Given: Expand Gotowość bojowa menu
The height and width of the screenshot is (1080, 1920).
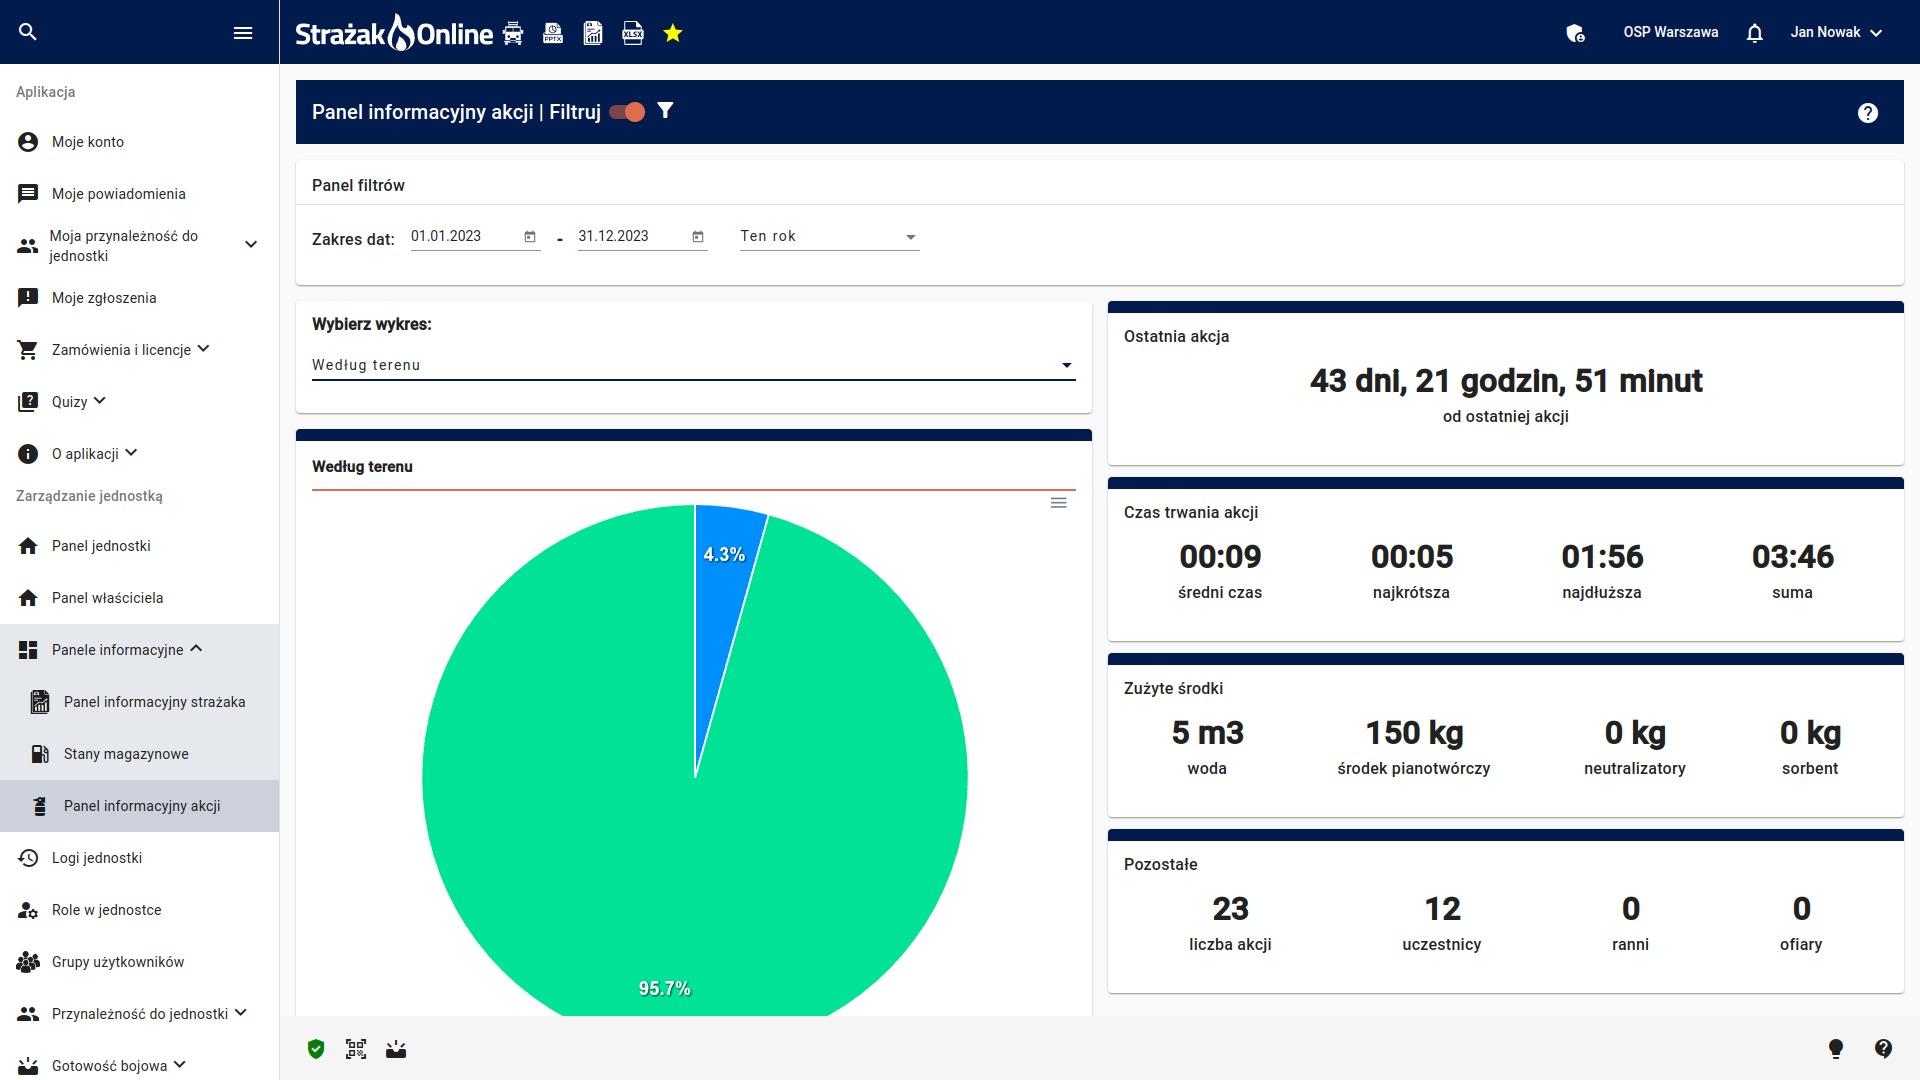Looking at the screenshot, I should [x=140, y=1064].
